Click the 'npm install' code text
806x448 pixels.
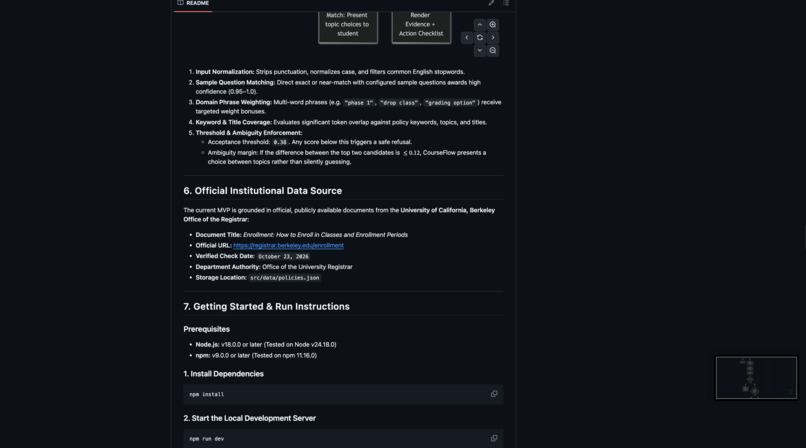[207, 395]
